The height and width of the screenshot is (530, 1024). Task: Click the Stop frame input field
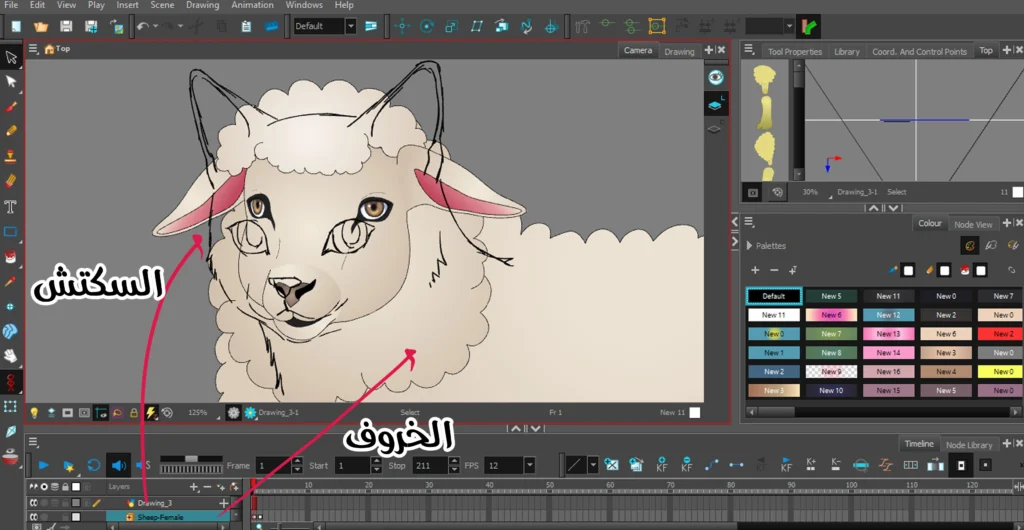[x=429, y=465]
